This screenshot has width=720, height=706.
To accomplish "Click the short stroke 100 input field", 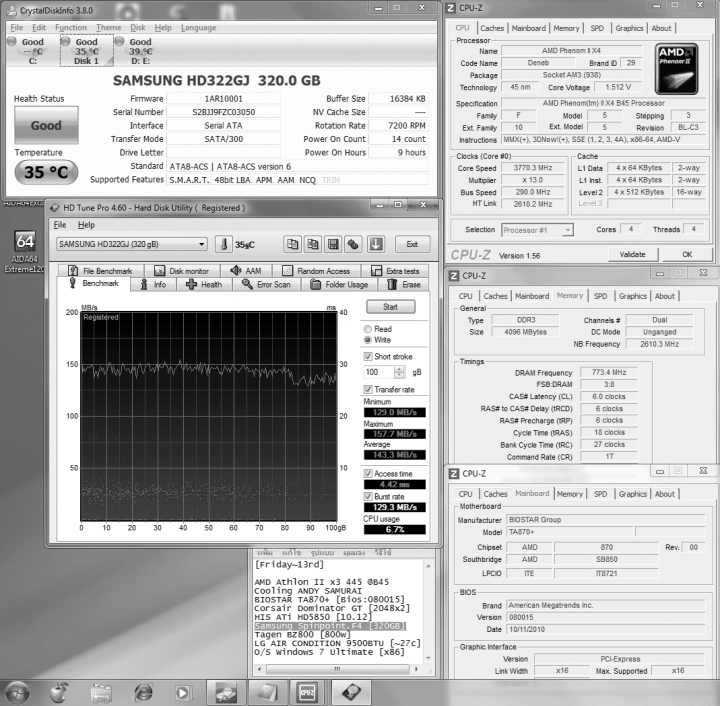I will (x=379, y=372).
